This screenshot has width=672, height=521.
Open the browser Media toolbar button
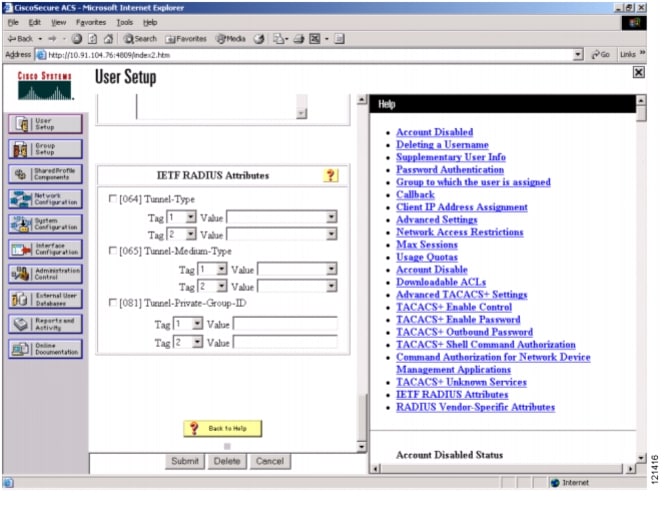tap(231, 39)
